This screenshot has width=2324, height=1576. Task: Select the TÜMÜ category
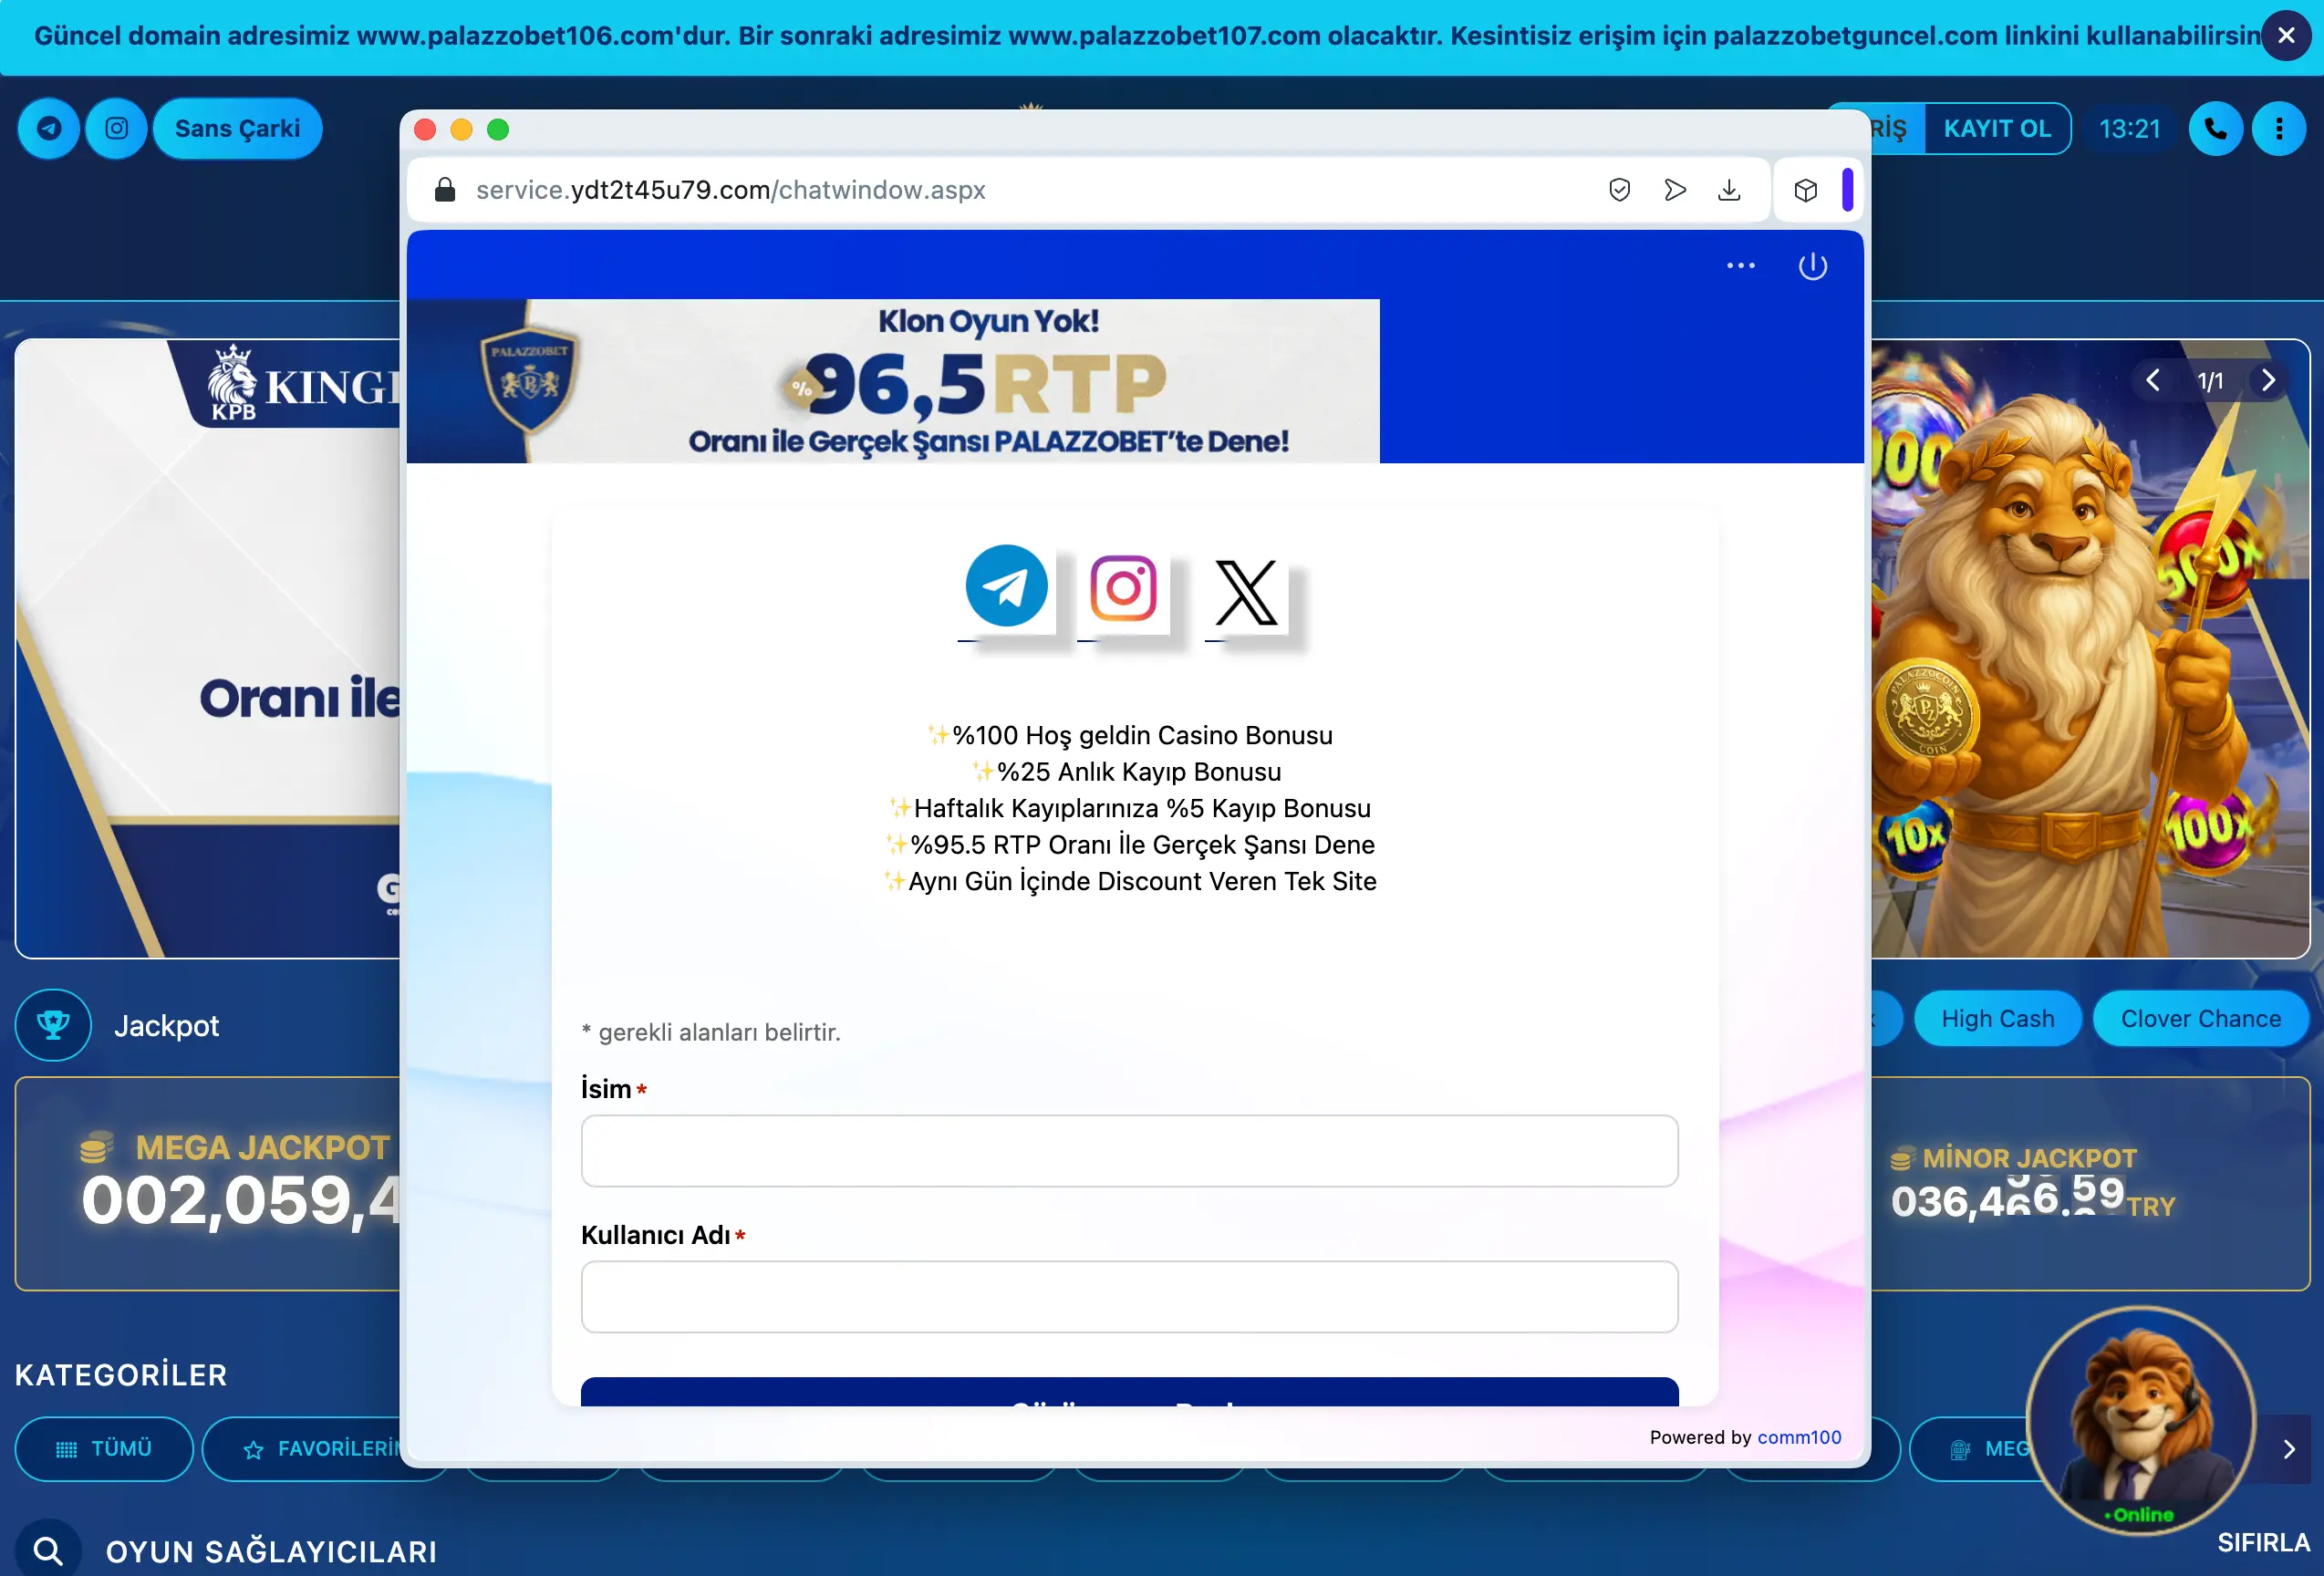pyautogui.click(x=104, y=1448)
